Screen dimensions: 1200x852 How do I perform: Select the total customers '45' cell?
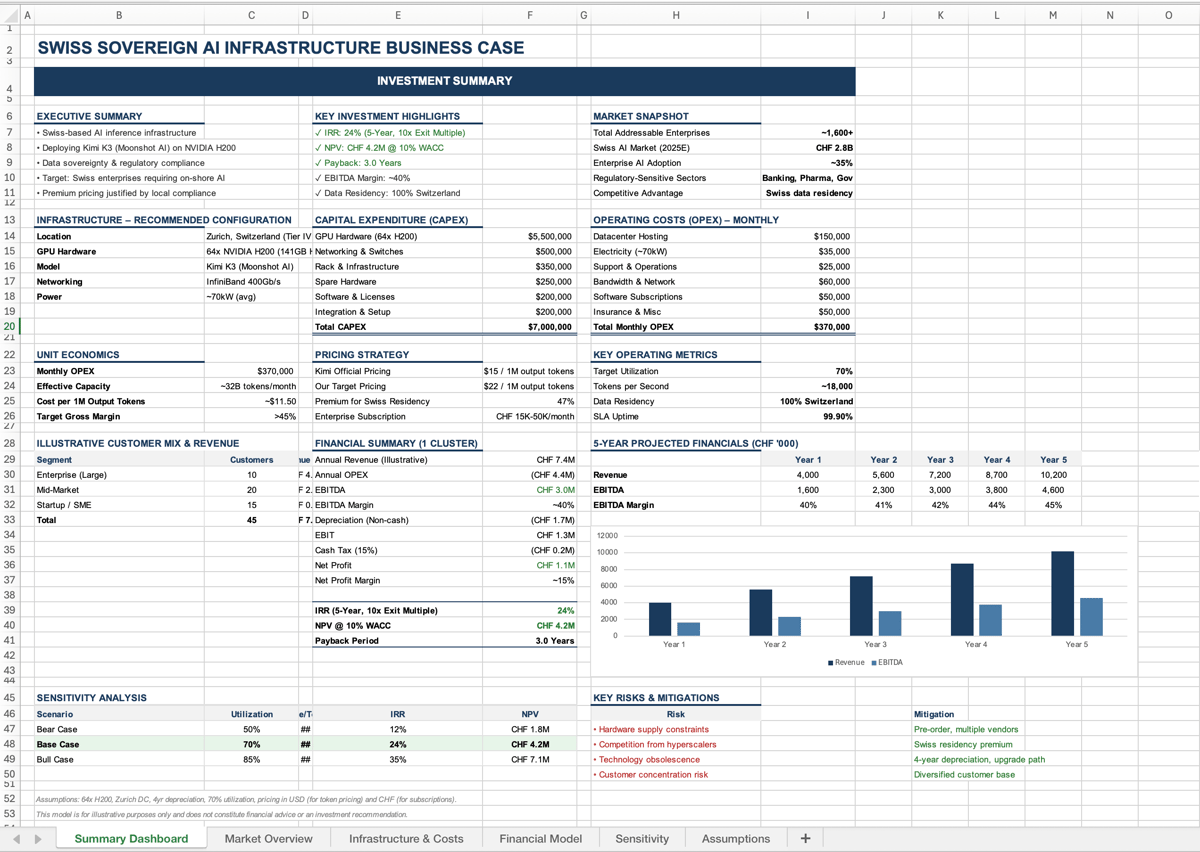point(251,520)
